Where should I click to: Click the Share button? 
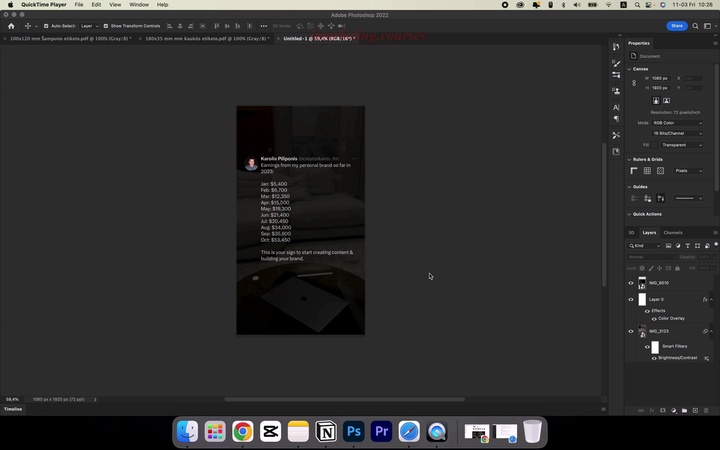tap(676, 26)
